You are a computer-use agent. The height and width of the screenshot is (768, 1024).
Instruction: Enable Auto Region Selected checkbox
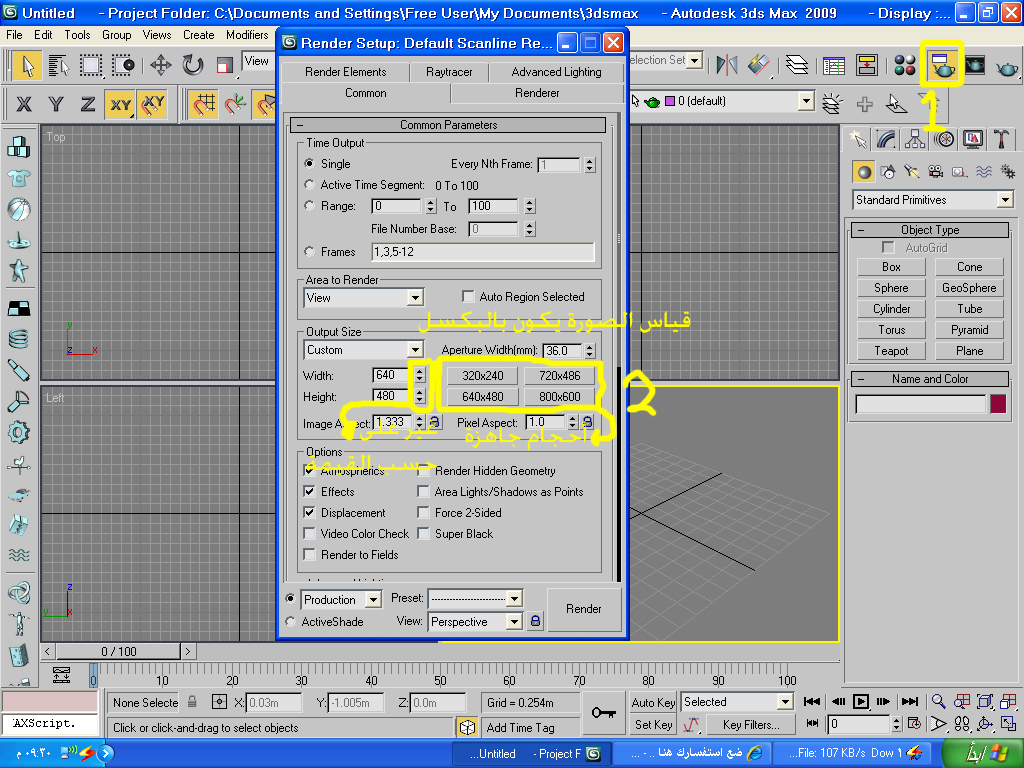468,296
